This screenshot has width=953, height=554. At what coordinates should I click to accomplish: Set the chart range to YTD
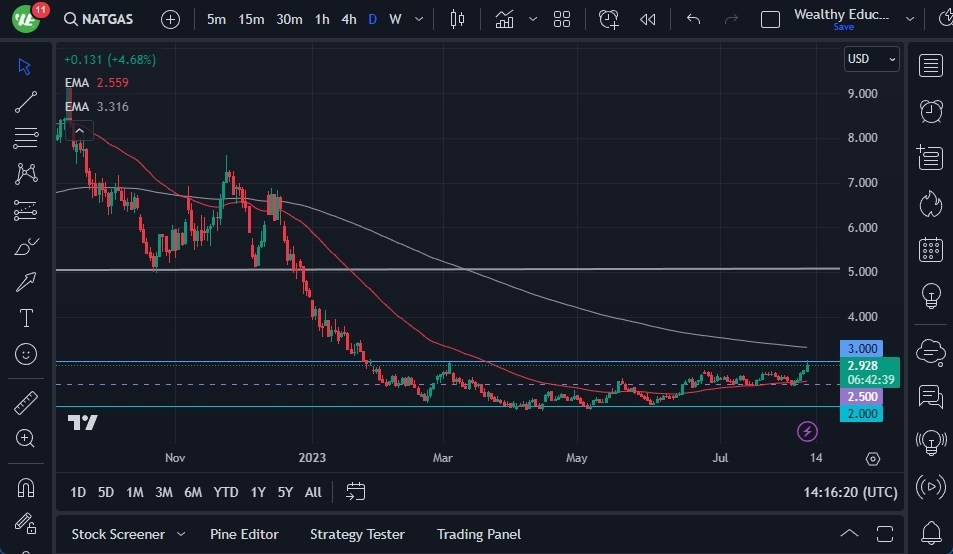225,492
